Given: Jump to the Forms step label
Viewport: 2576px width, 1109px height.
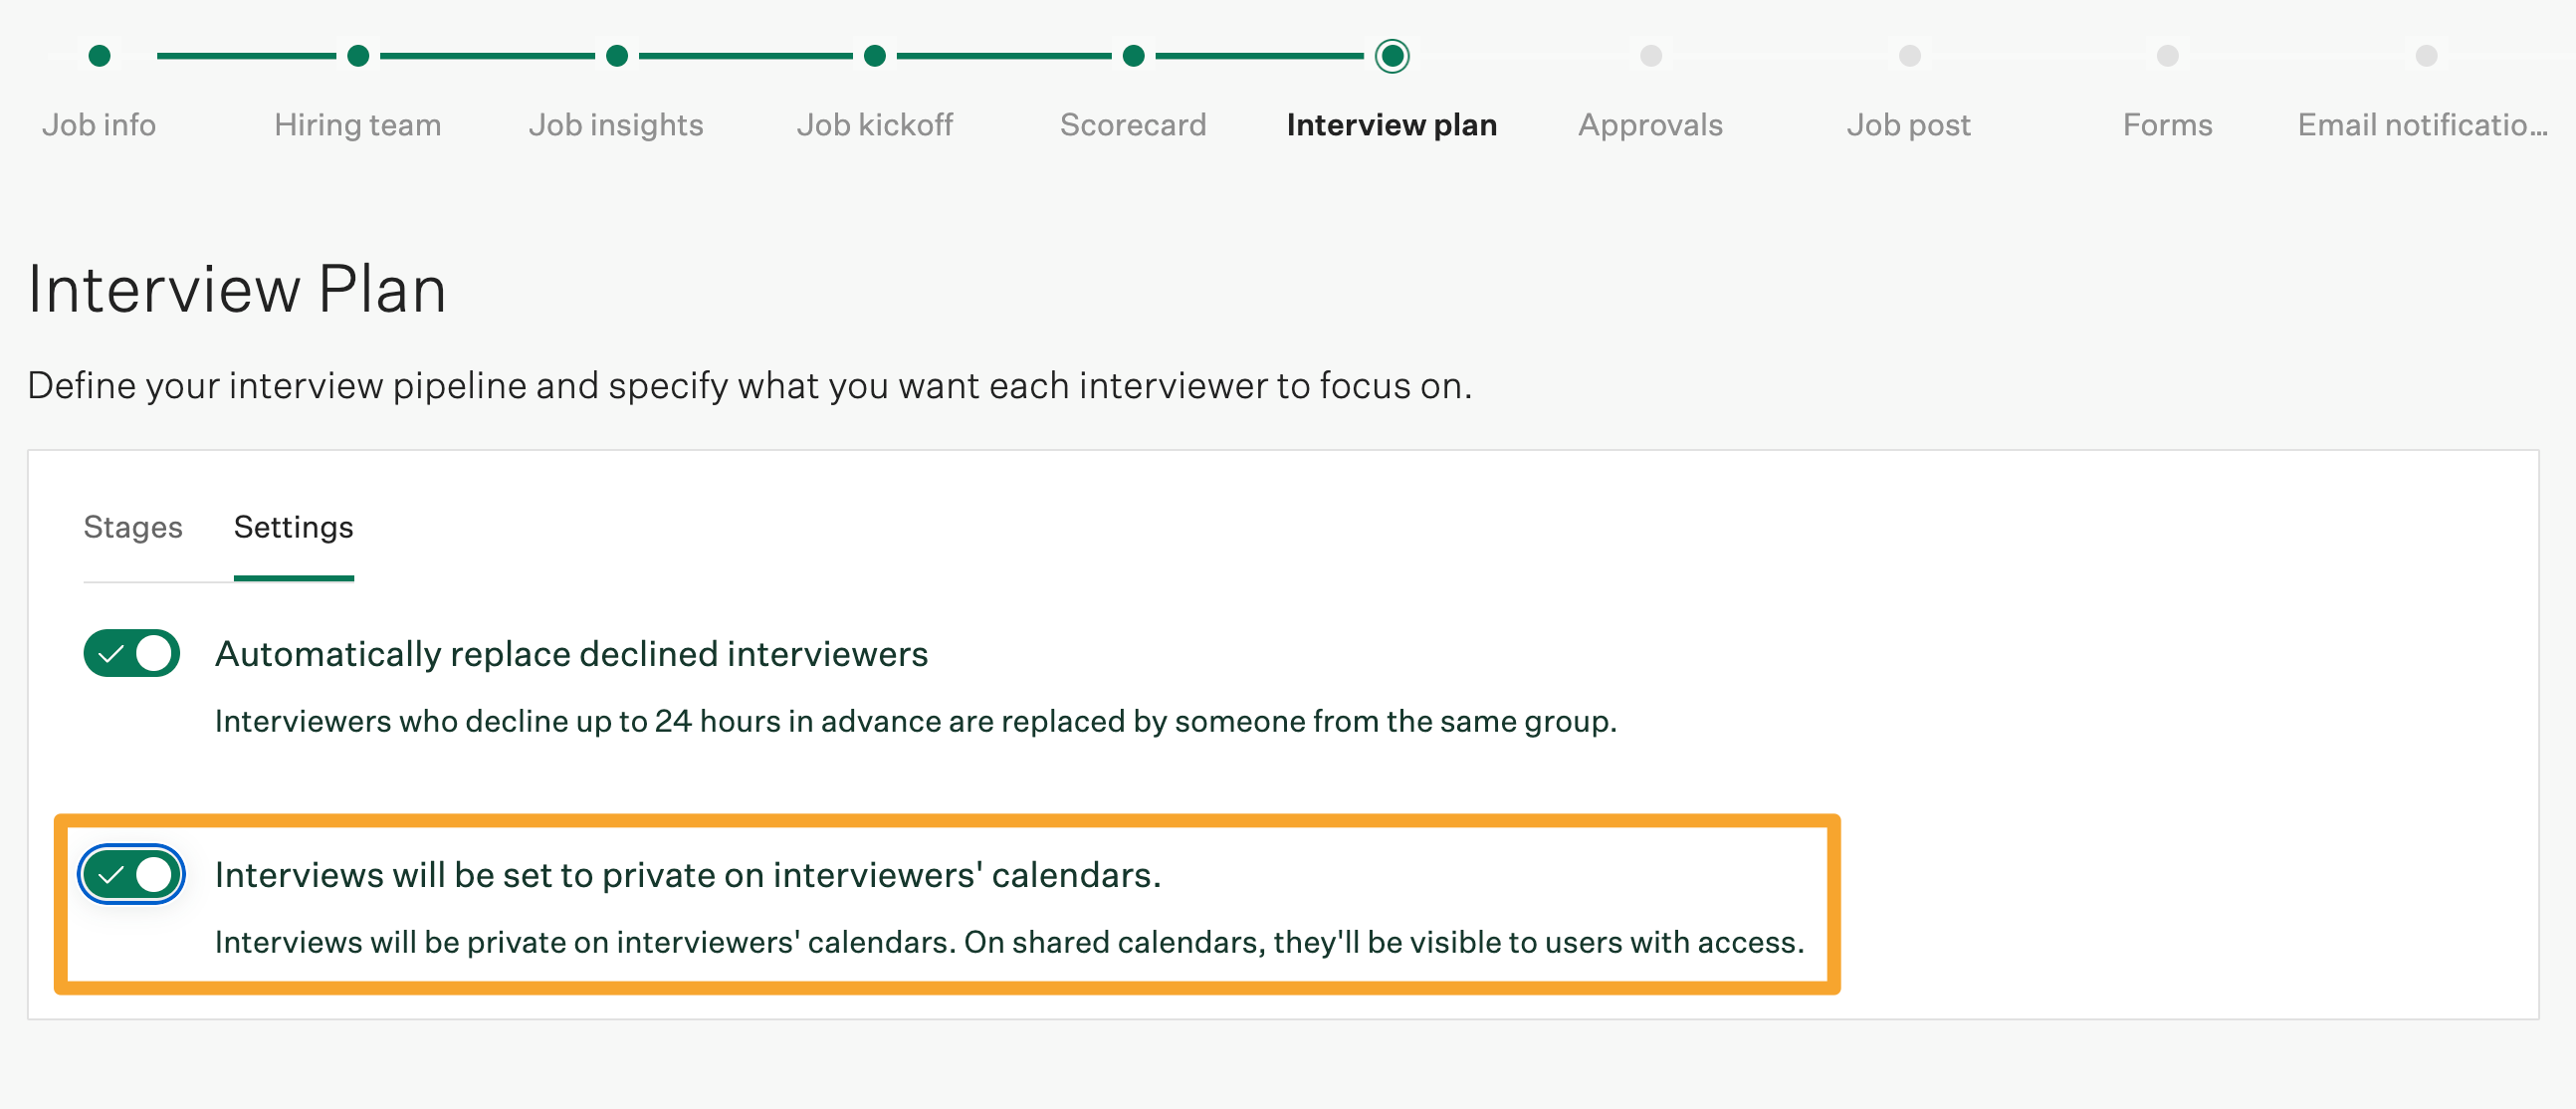Looking at the screenshot, I should tap(2167, 125).
